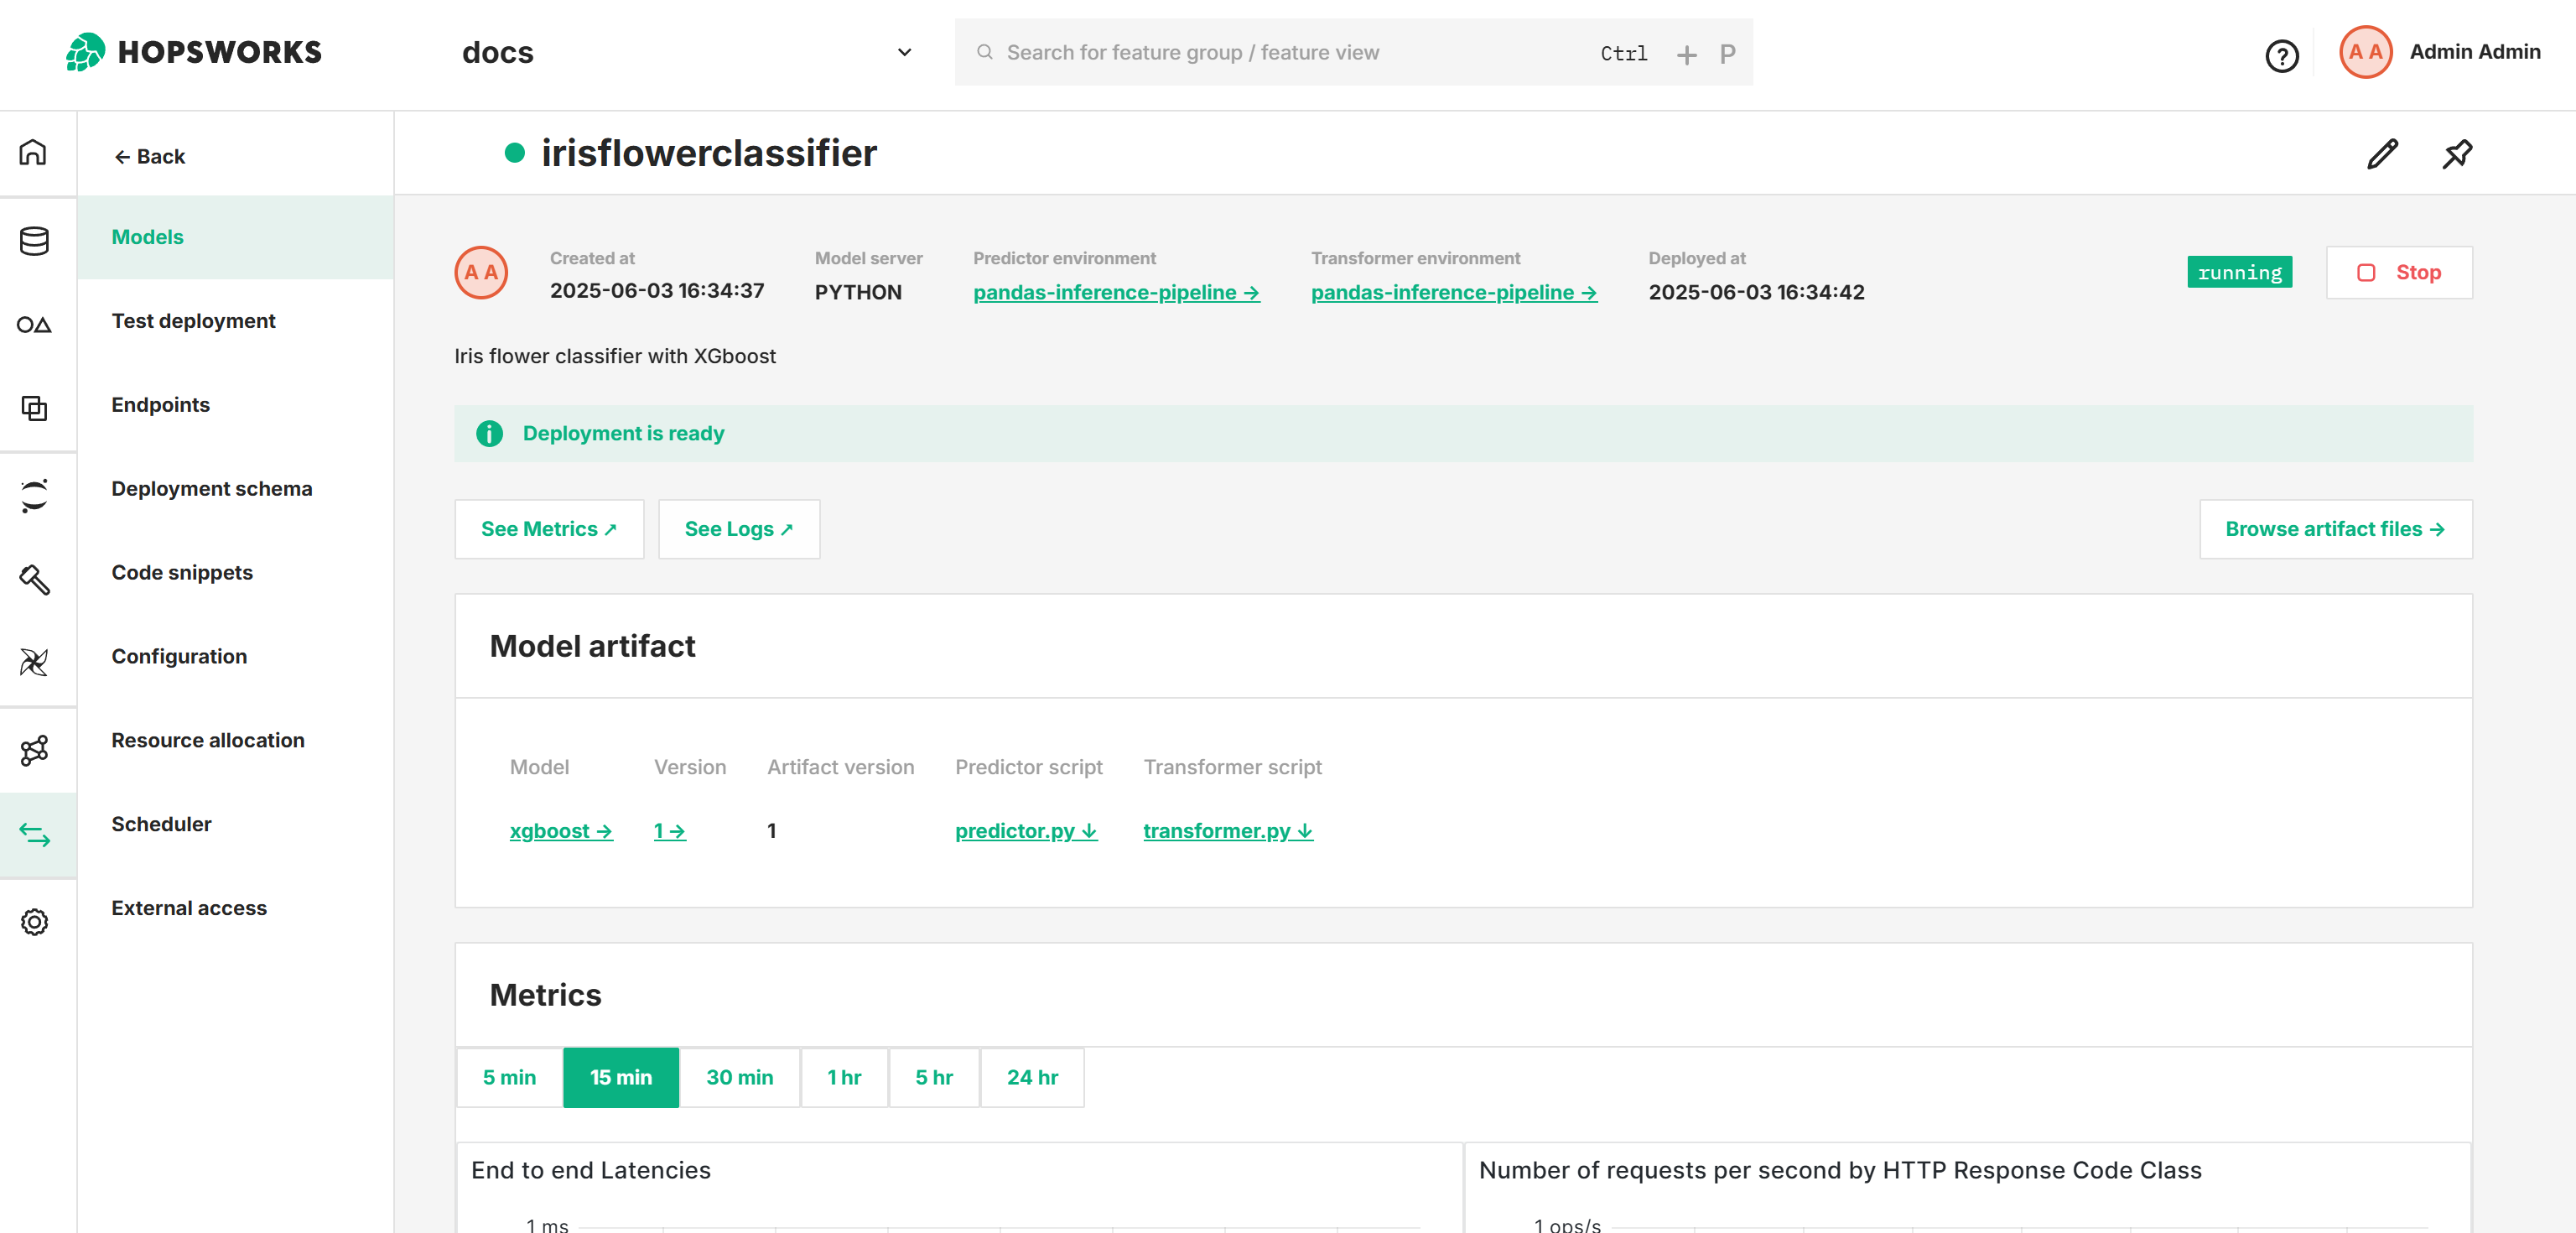2576x1233 pixels.
Task: Open the Jupyter notebooks sidebar icon
Action: [x=35, y=497]
